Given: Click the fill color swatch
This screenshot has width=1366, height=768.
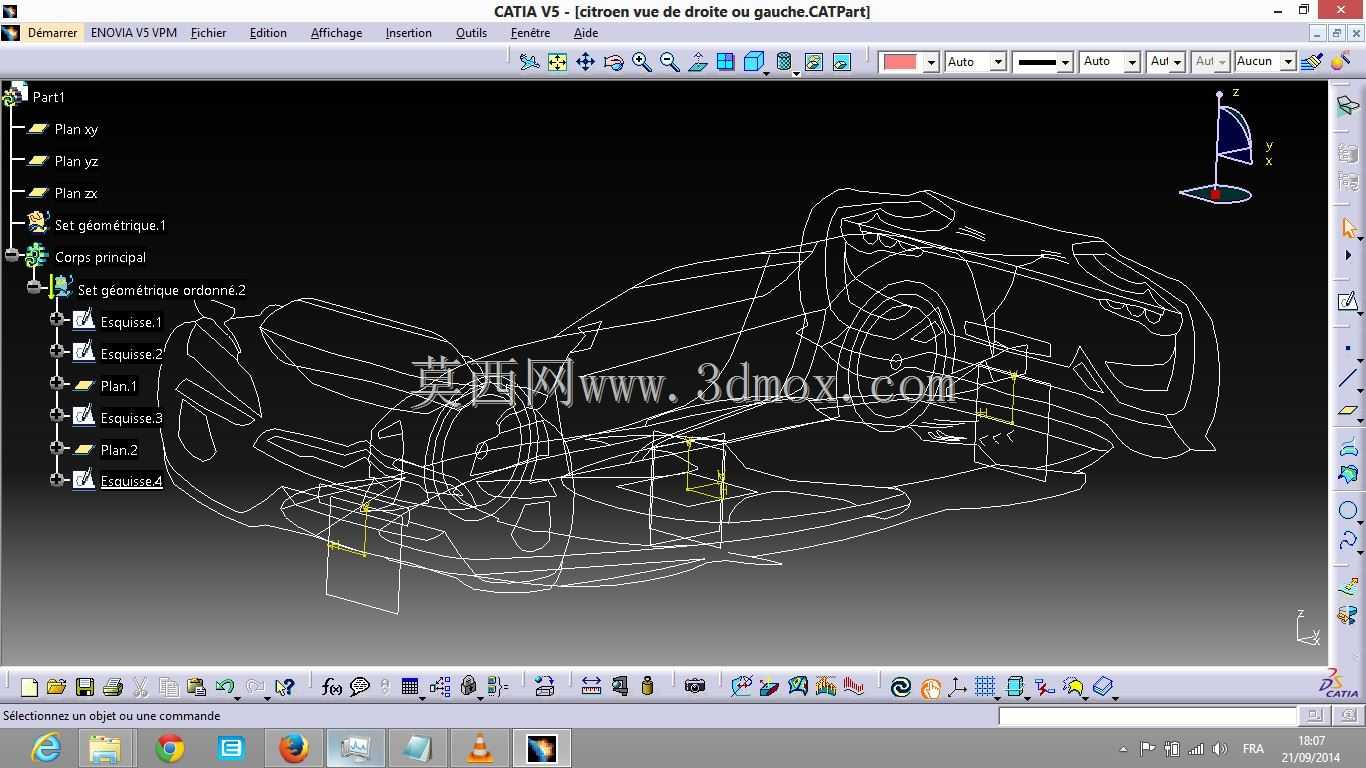Looking at the screenshot, I should (901, 62).
